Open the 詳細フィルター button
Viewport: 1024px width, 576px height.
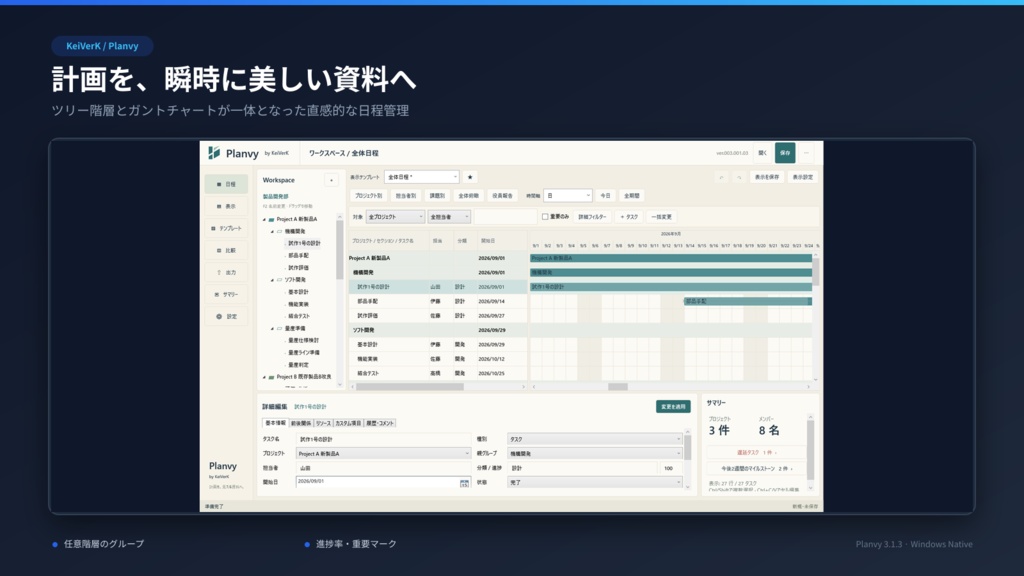point(592,217)
